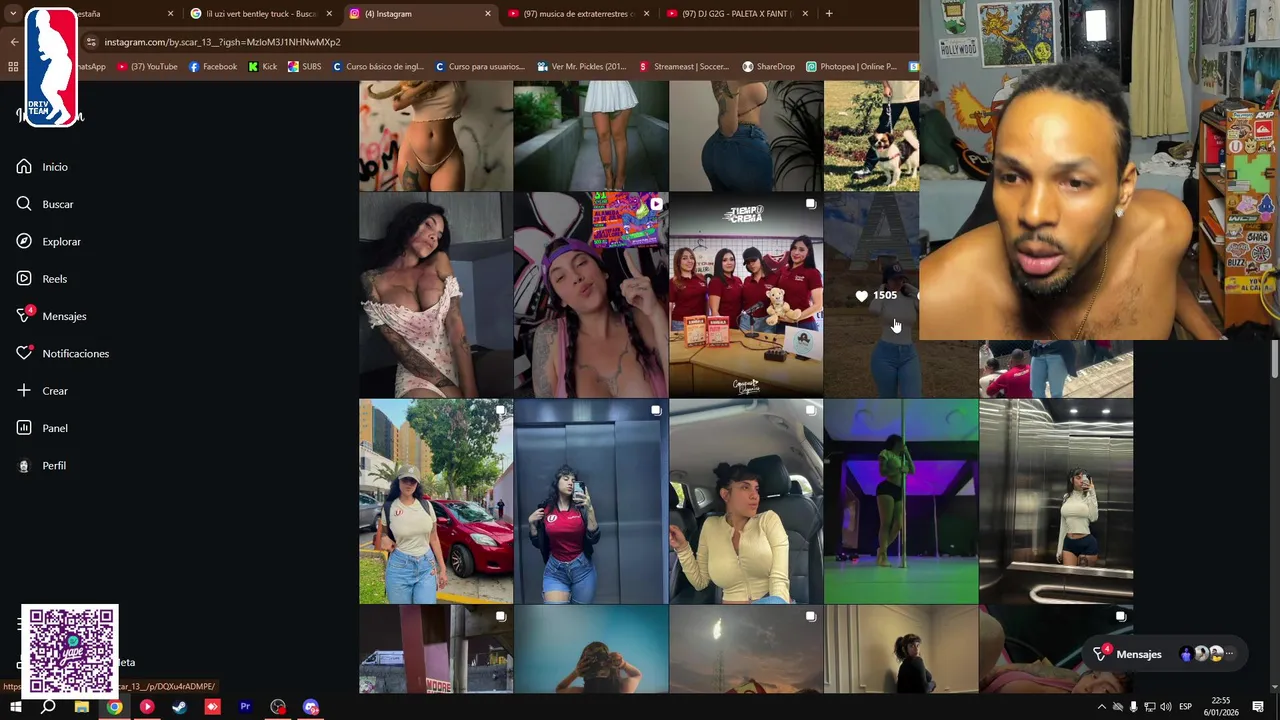Image resolution: width=1280 pixels, height=720 pixels.
Task: Open Panel dashboard entry
Action: pyautogui.click(x=42, y=428)
